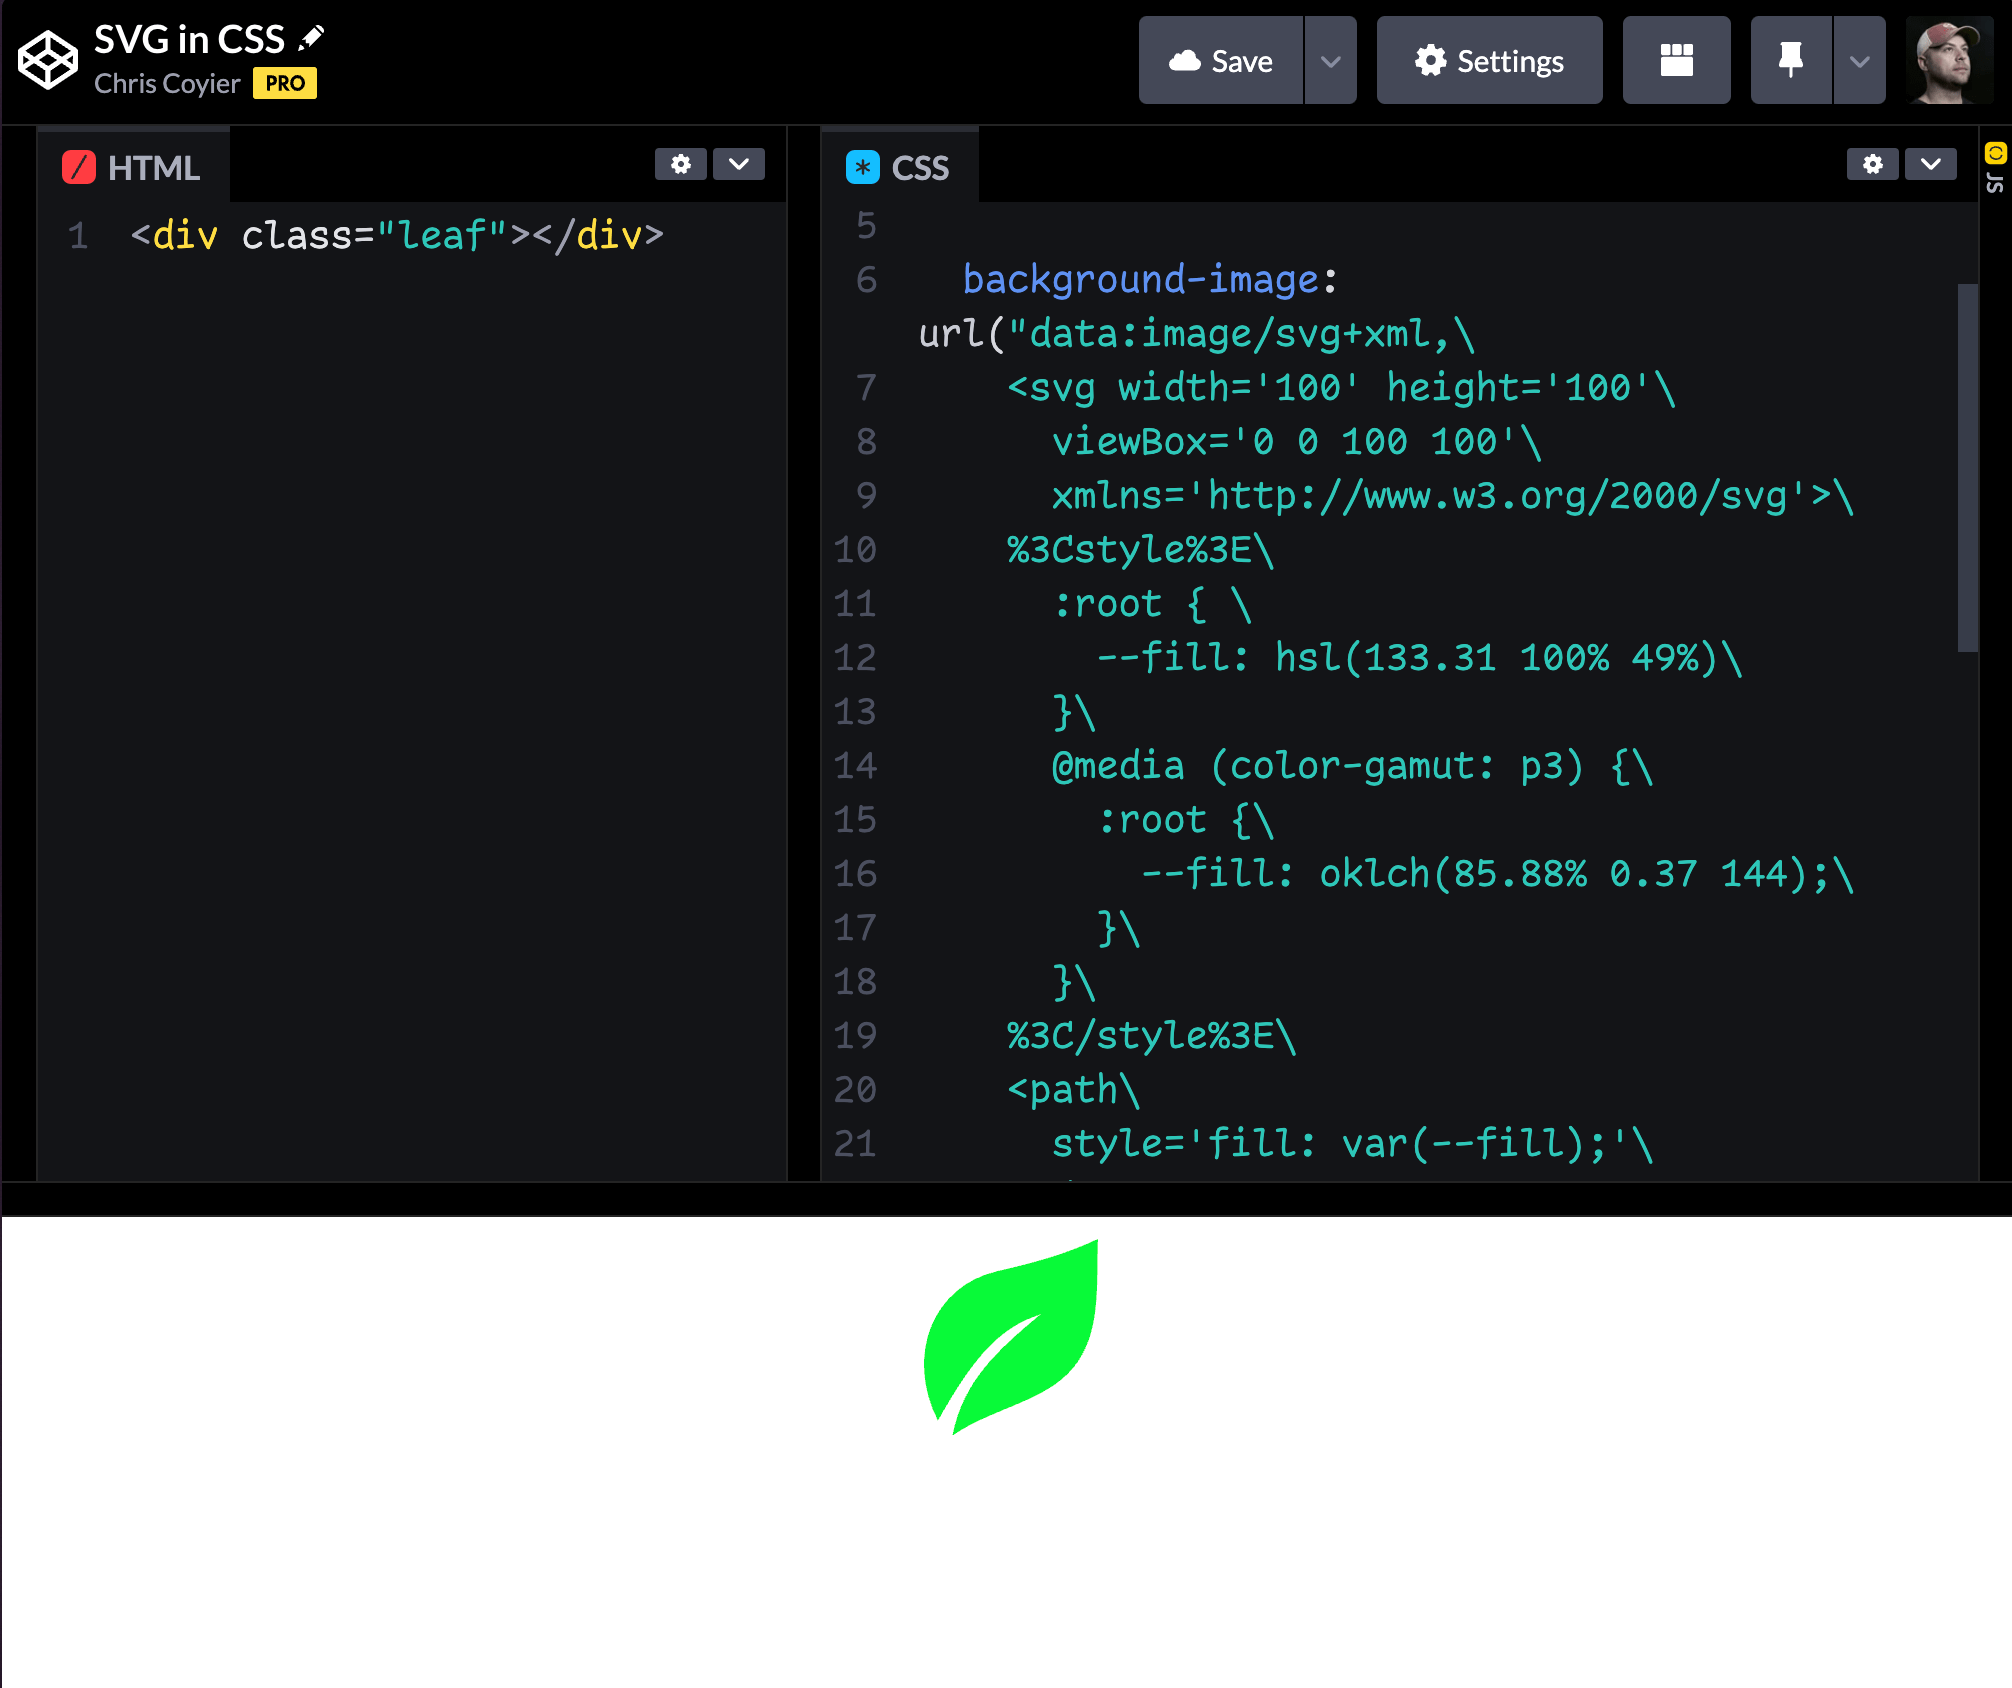Pin this pen with pin icon
This screenshot has width=2012, height=1688.
coord(1790,60)
